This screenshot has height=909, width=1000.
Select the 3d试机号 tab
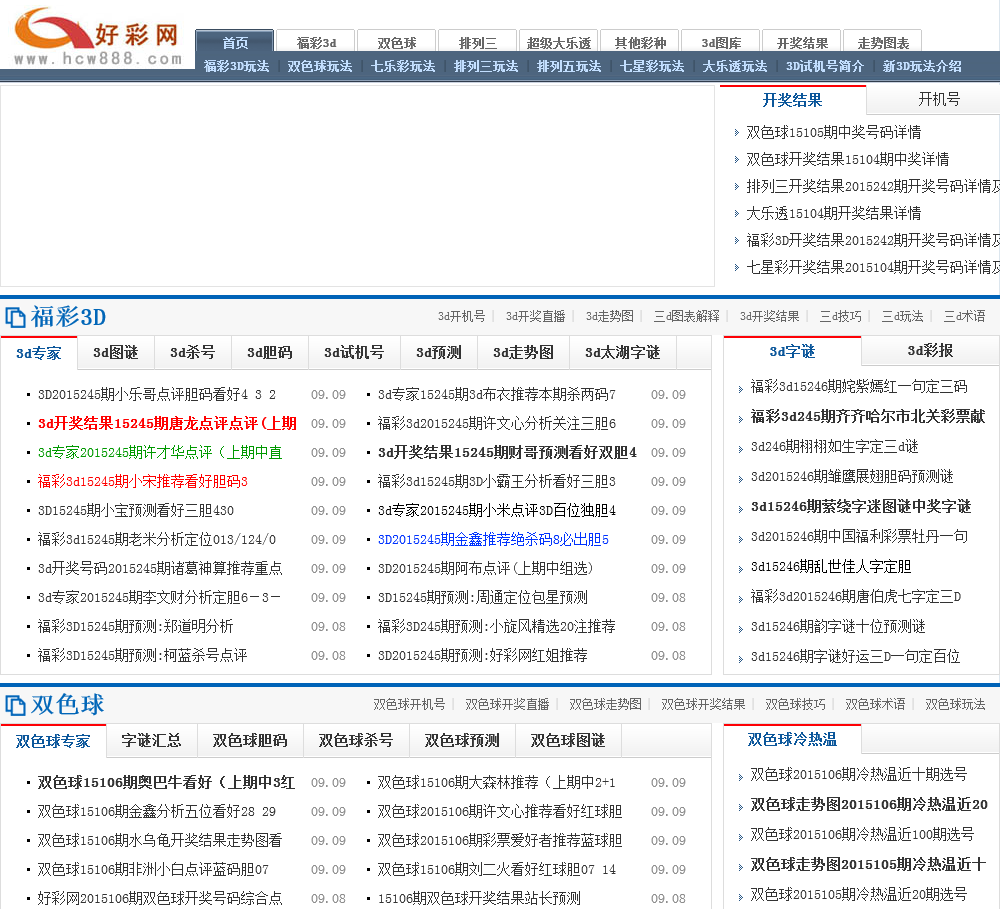[x=354, y=353]
